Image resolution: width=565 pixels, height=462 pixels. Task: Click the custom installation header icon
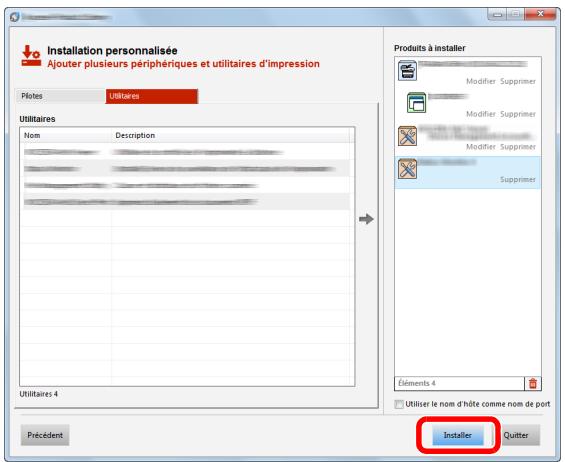point(31,55)
